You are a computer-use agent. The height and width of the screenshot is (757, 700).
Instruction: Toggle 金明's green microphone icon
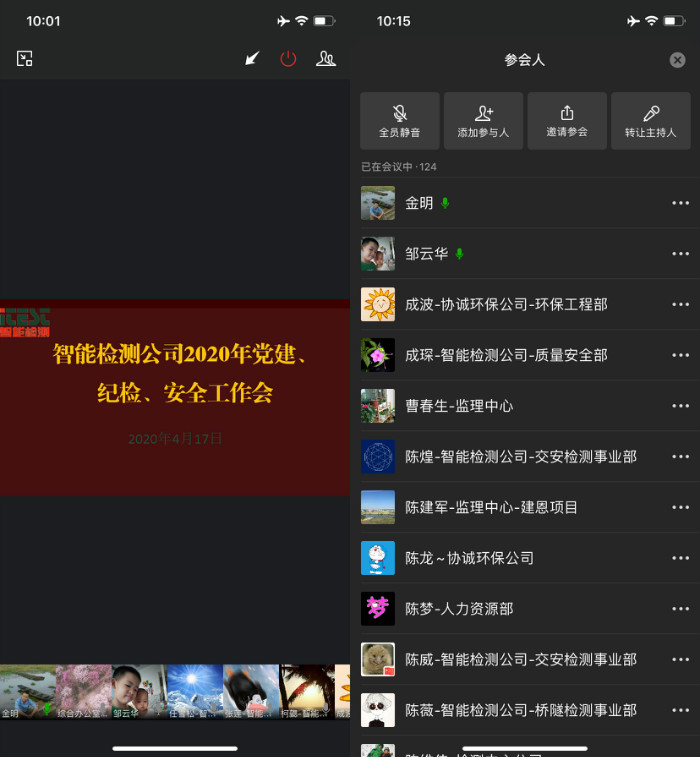(x=445, y=203)
